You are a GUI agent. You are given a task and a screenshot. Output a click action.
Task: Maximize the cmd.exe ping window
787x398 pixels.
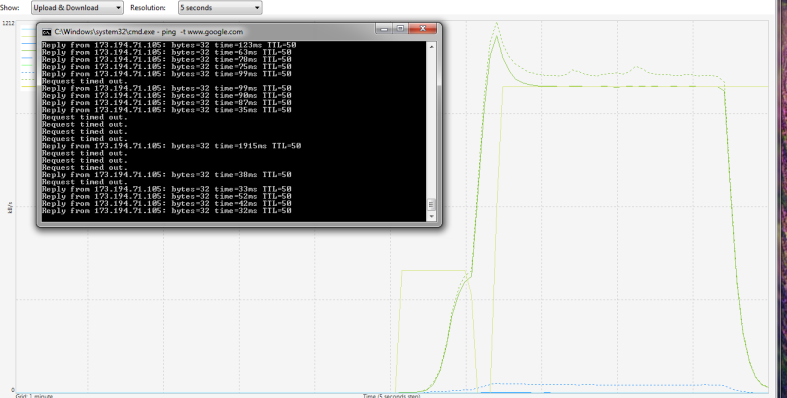[x=400, y=29]
